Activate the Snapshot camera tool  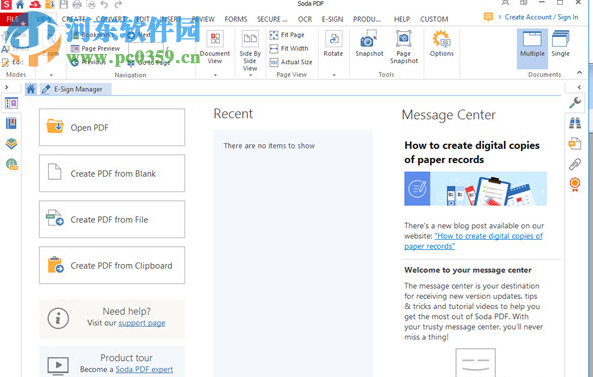coord(369,43)
